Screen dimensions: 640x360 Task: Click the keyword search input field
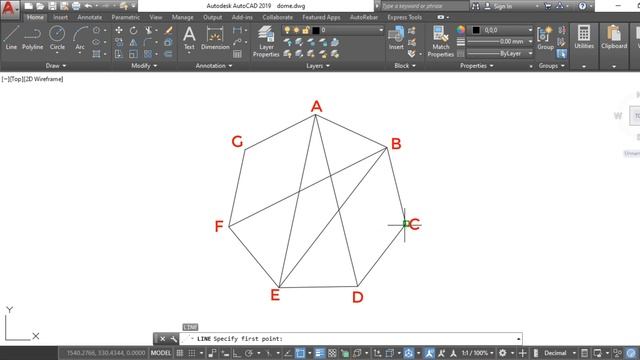click(x=424, y=6)
